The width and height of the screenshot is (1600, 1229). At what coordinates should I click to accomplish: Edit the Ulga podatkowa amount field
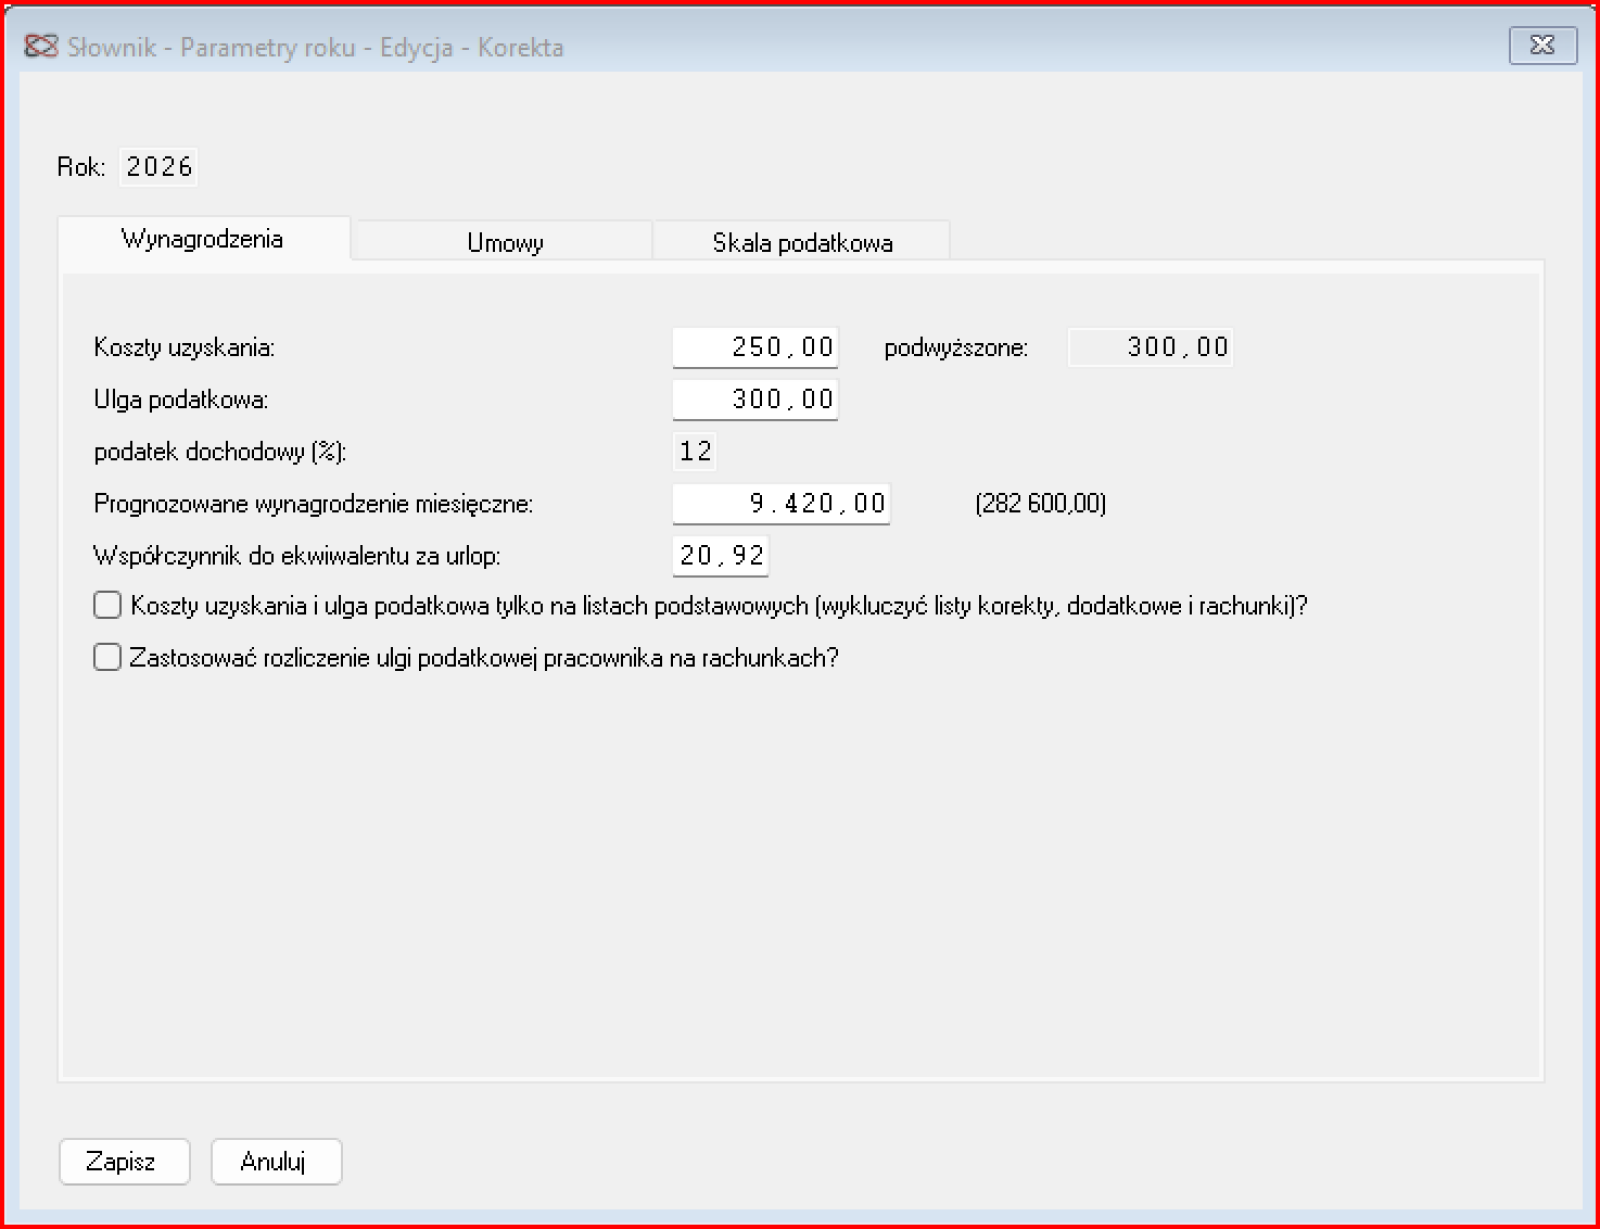point(755,399)
